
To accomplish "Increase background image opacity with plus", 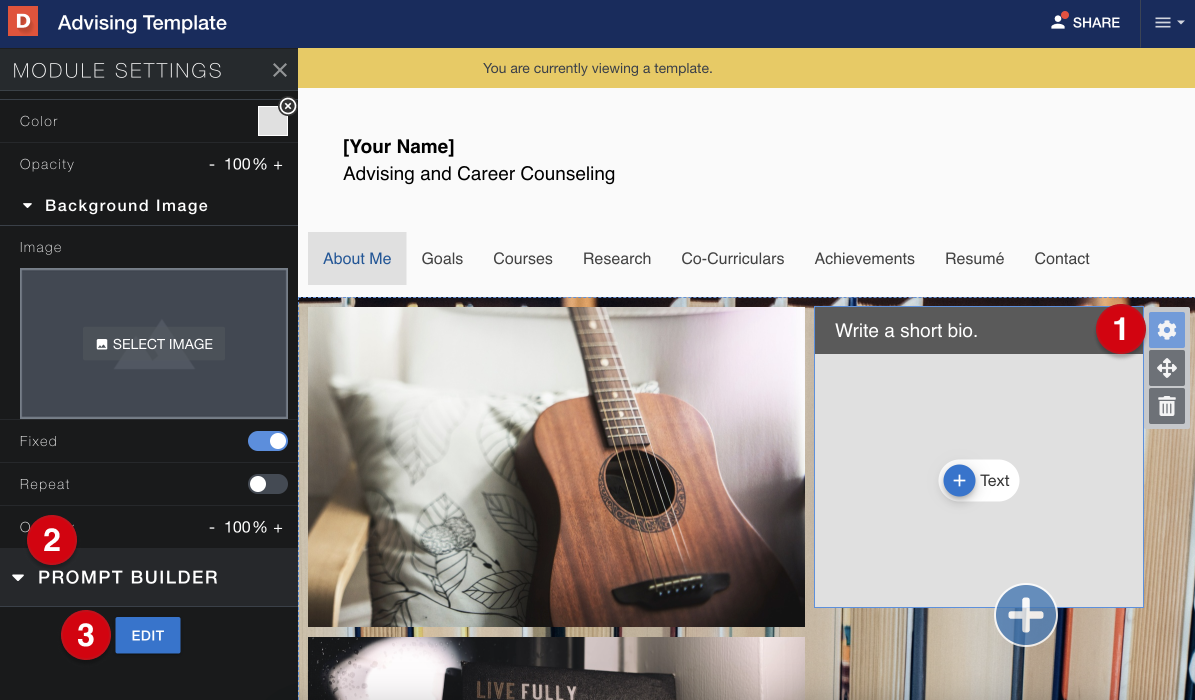I will point(278,528).
